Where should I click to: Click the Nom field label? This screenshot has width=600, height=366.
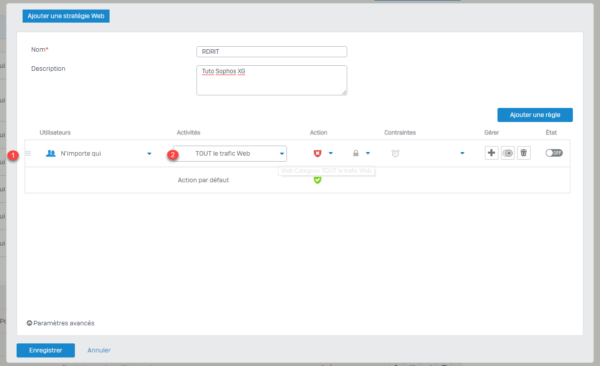point(39,49)
